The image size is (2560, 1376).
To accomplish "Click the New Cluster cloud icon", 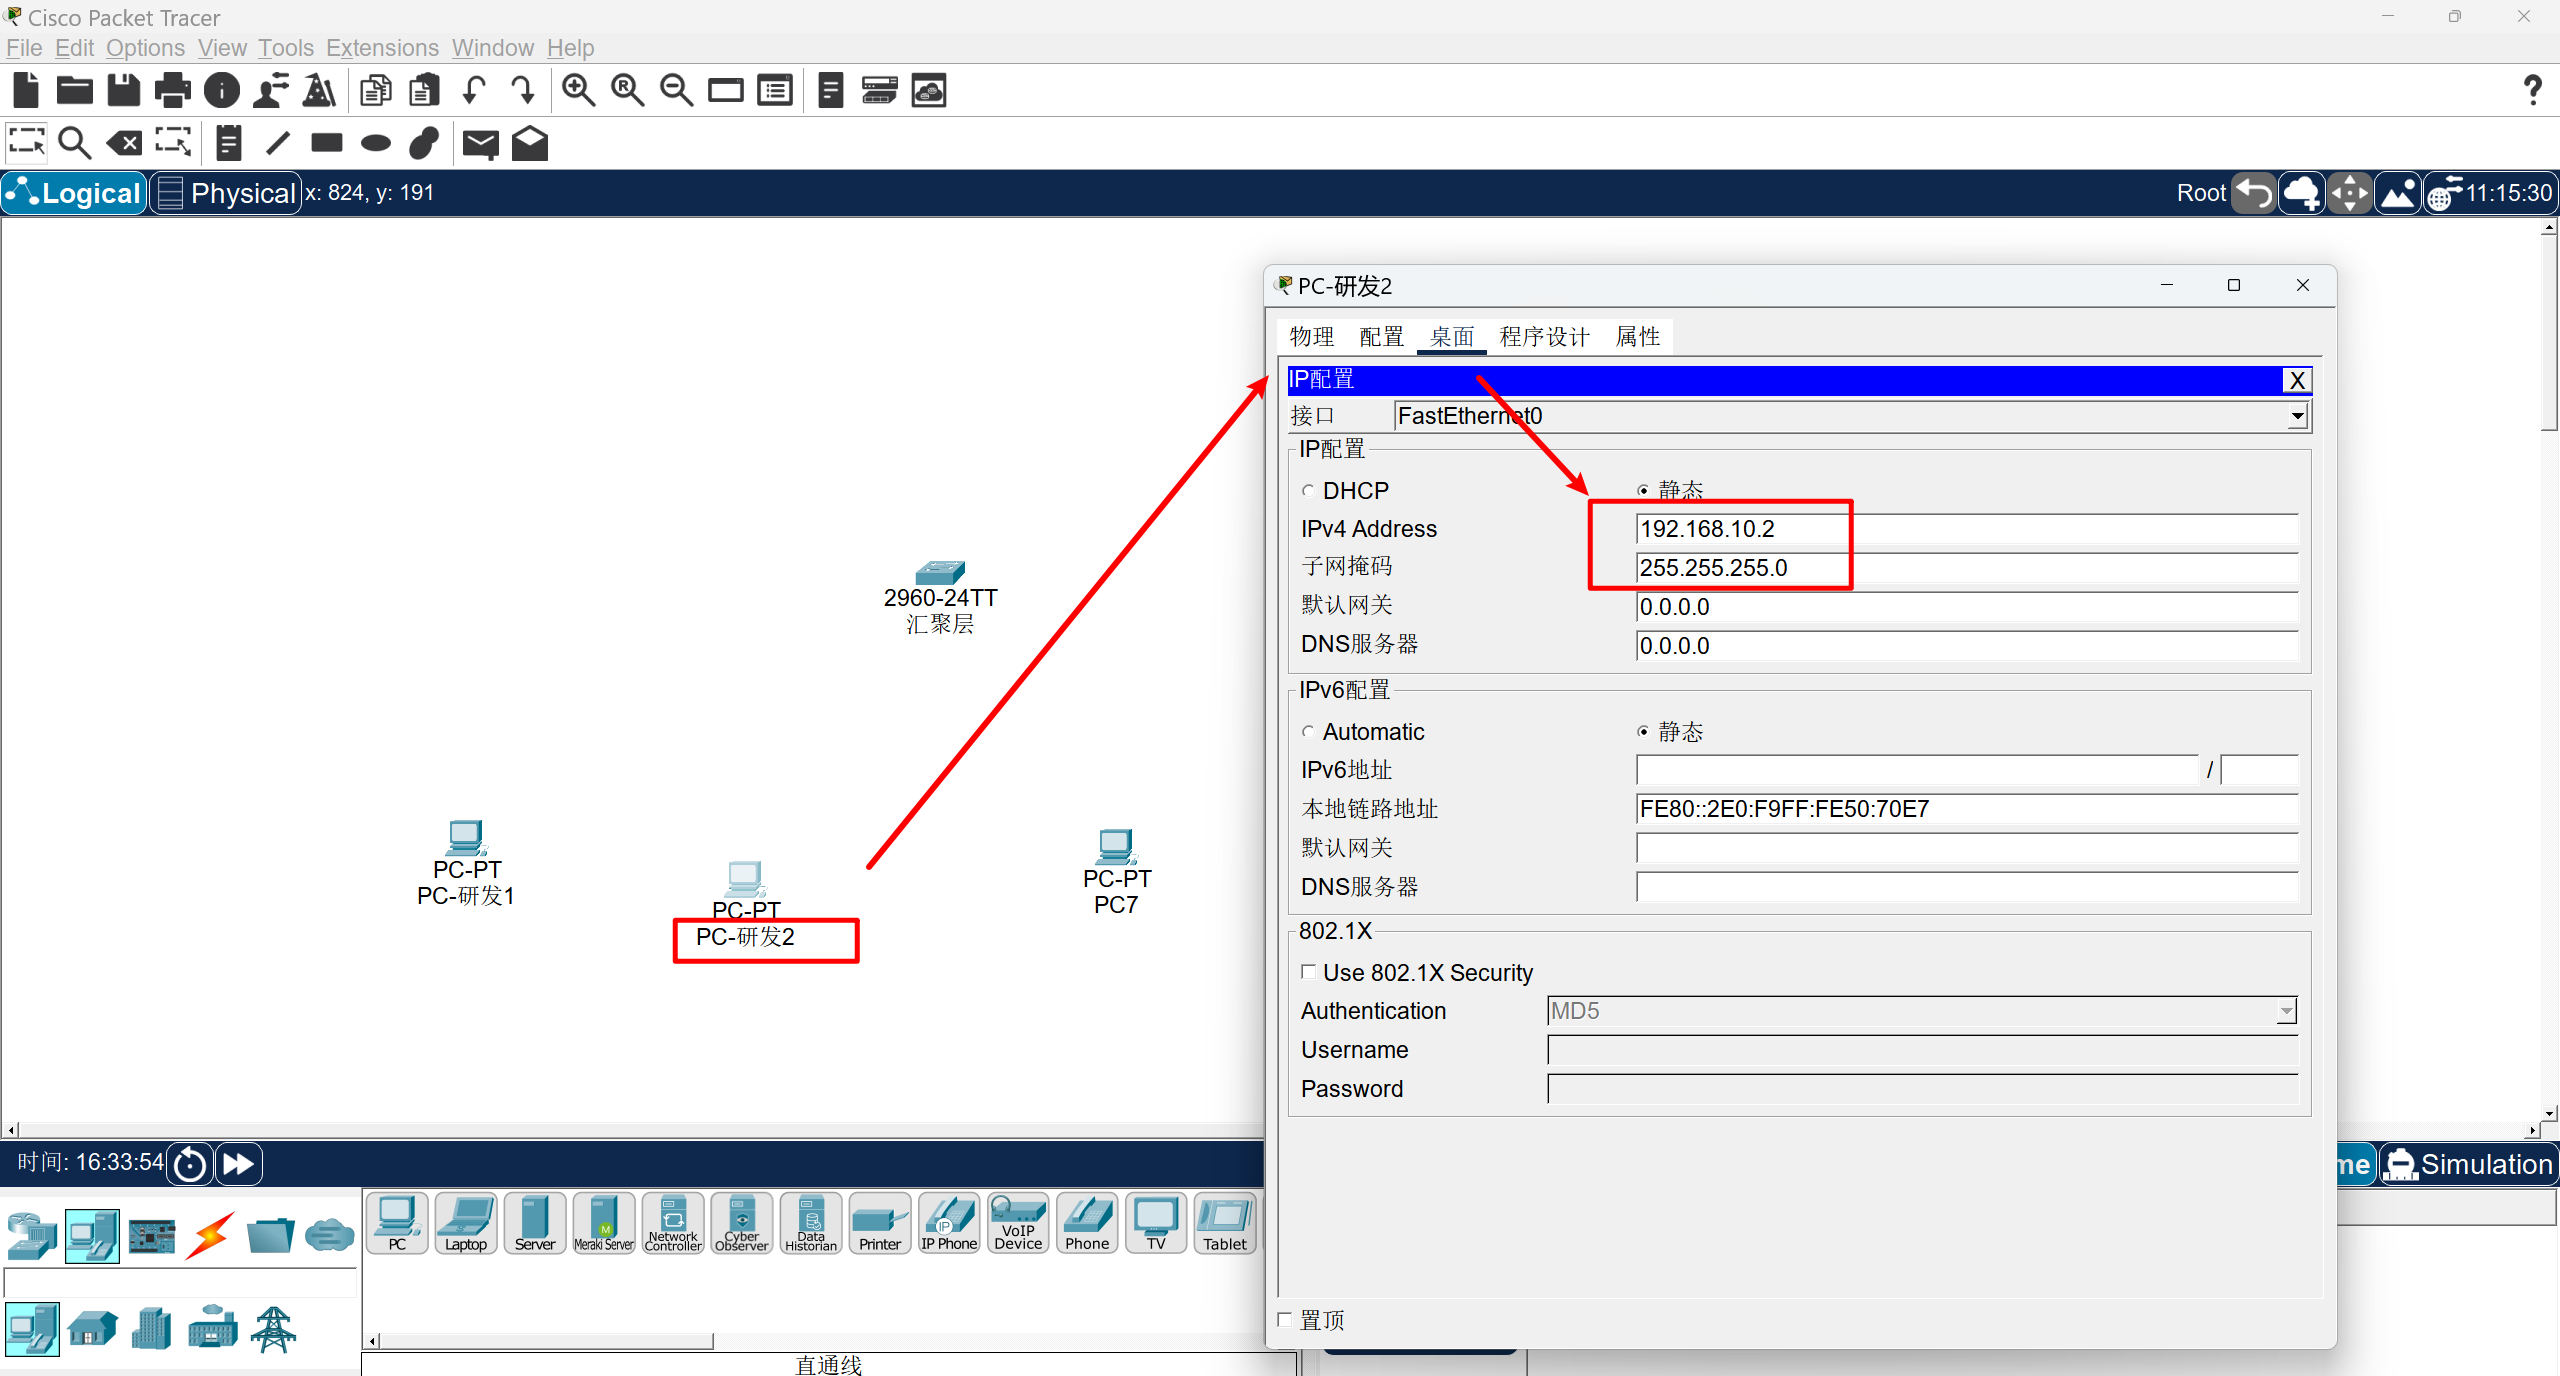I will click(2301, 193).
